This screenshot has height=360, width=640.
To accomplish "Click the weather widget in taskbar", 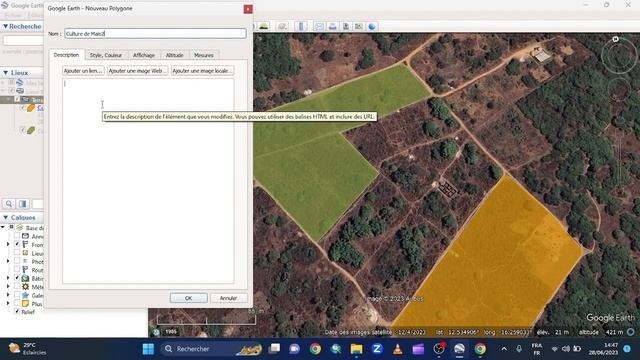I will tap(28, 349).
